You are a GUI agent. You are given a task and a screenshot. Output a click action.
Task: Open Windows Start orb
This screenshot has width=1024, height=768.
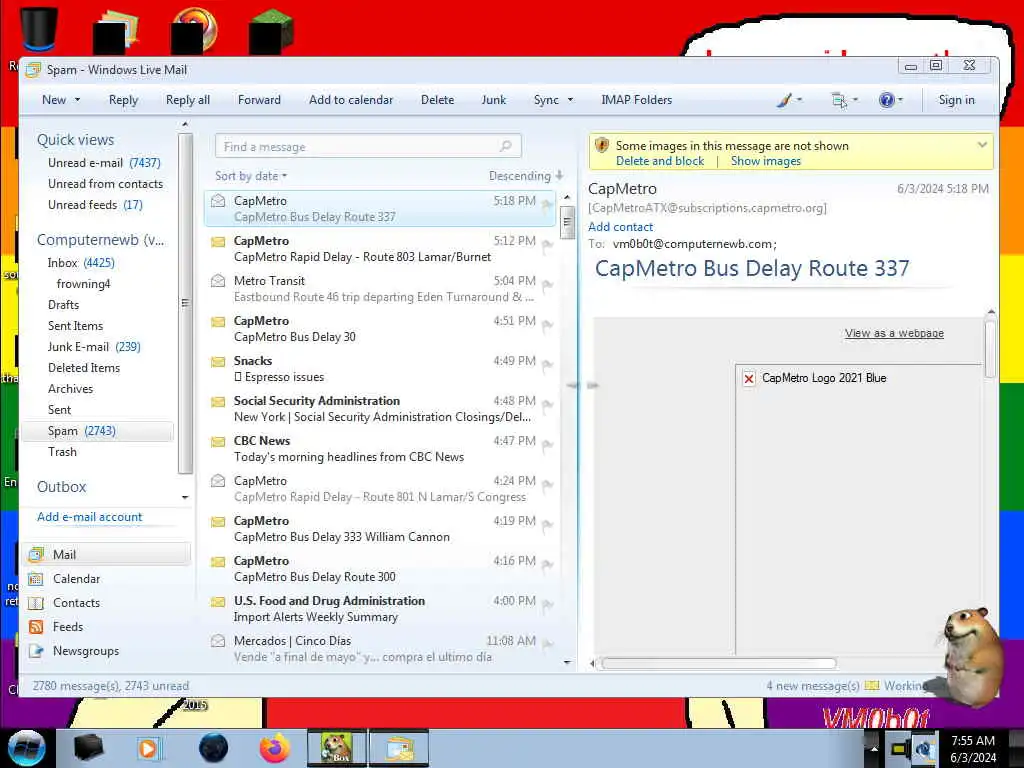(x=27, y=748)
